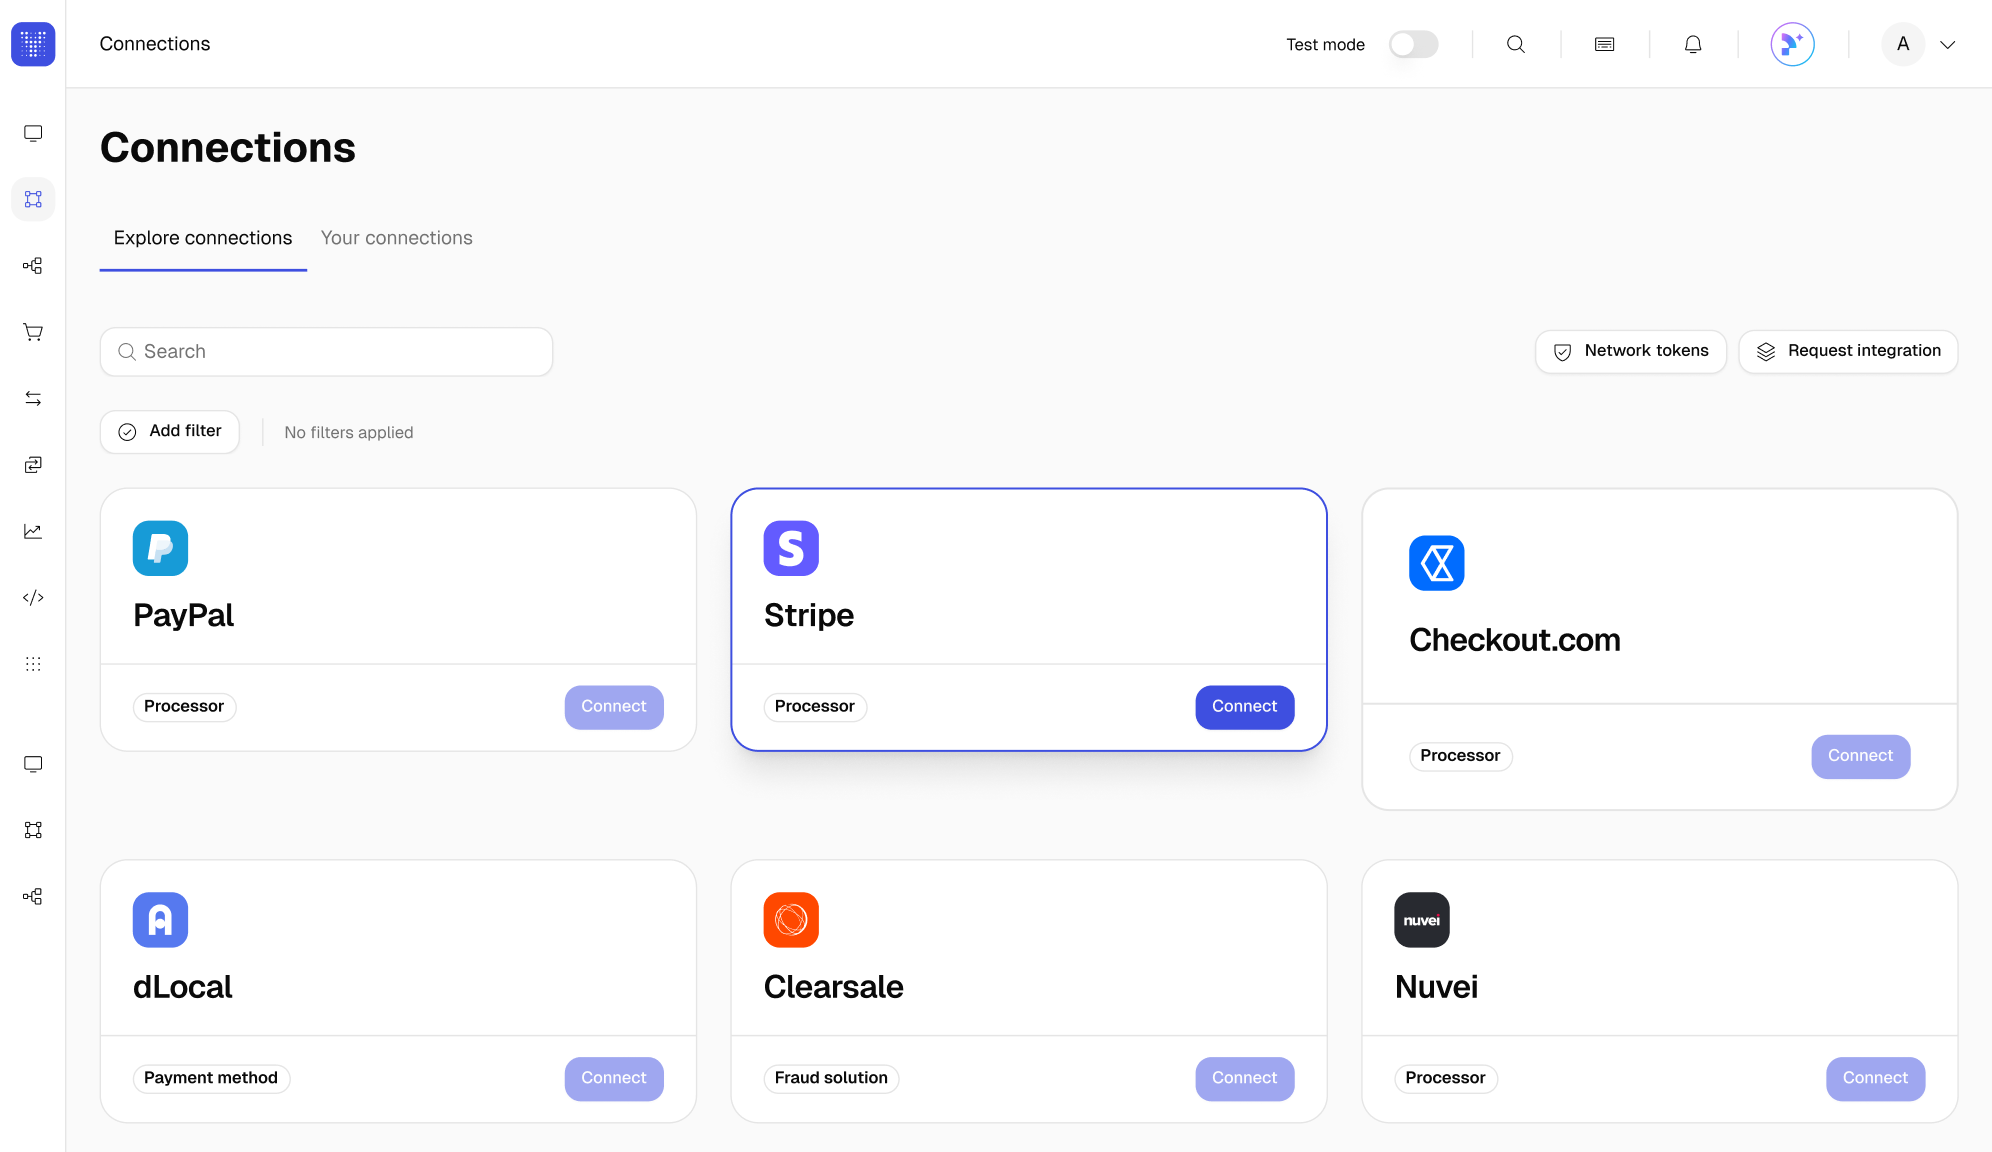Click the Request integration button
Image resolution: width=1992 pixels, height=1152 pixels.
pyautogui.click(x=1848, y=351)
